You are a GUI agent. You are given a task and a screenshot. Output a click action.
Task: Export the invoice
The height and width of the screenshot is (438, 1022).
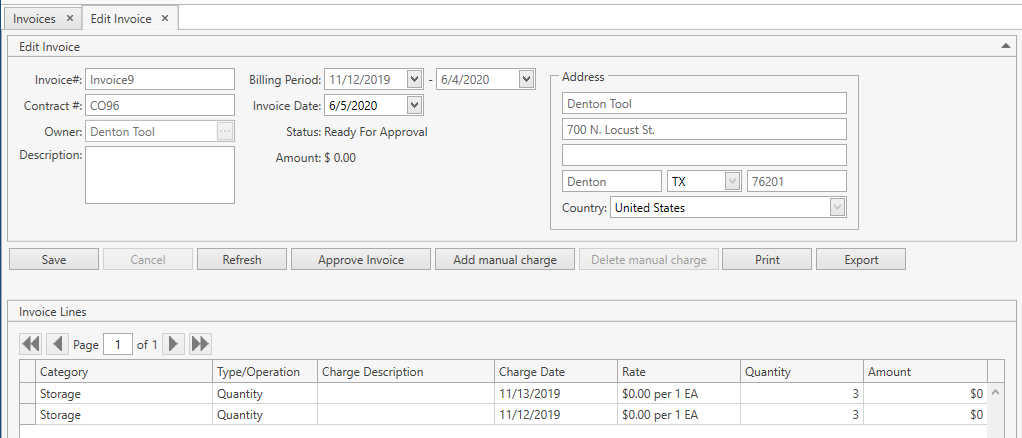point(861,260)
